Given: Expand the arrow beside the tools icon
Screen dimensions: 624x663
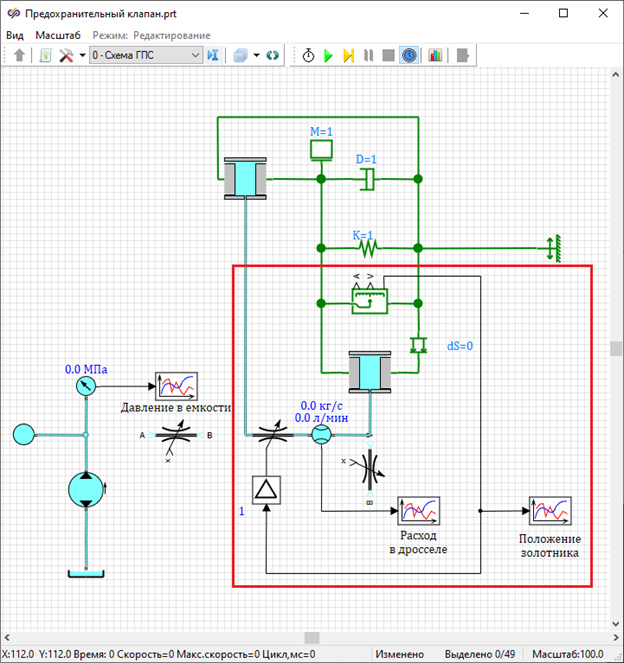Looking at the screenshot, I should [82, 55].
